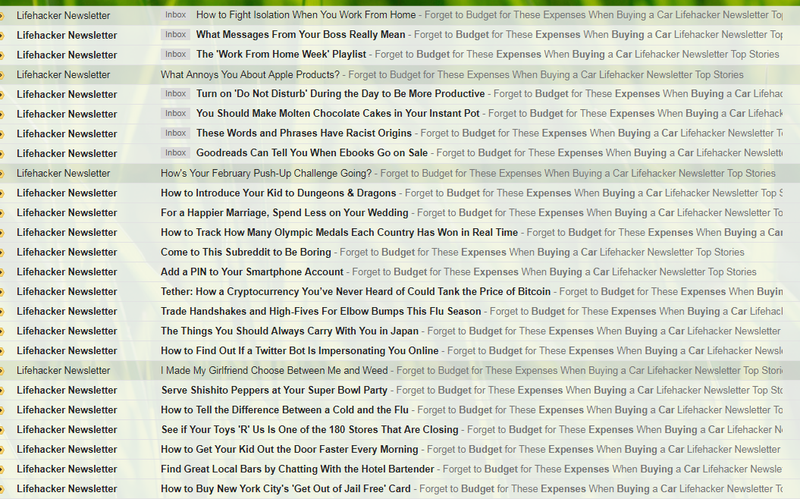
Task: Open the Toys 'R' Us stores closing email
Action: point(310,430)
